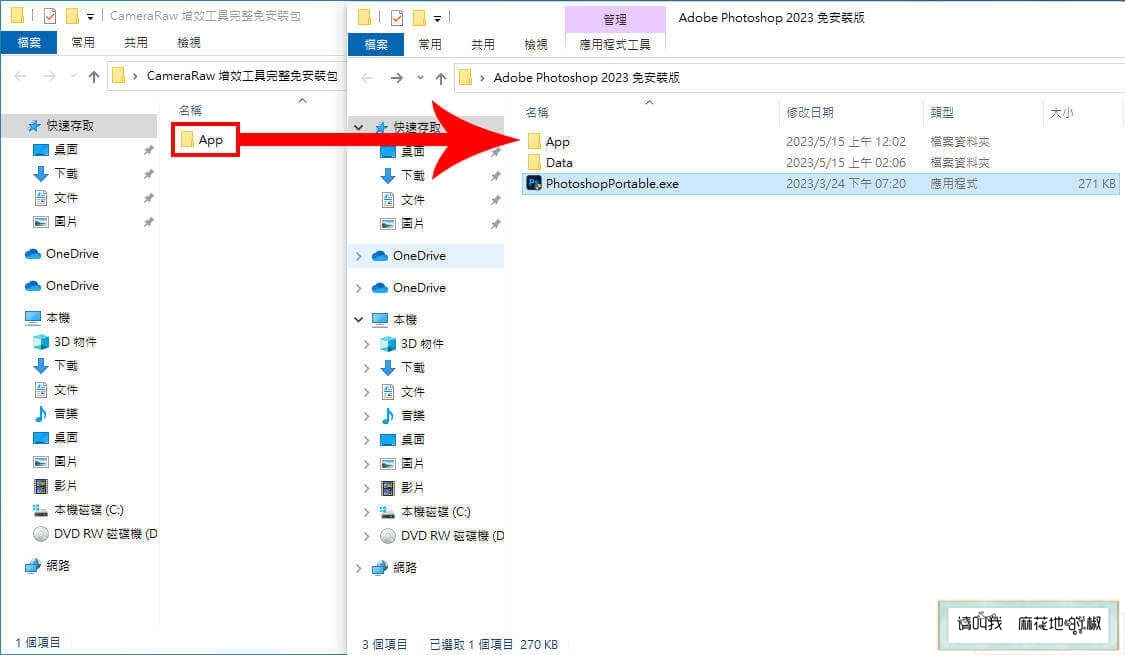Click address bar path in Photoshop window
Viewport: 1125px width, 655px height.
tap(586, 77)
